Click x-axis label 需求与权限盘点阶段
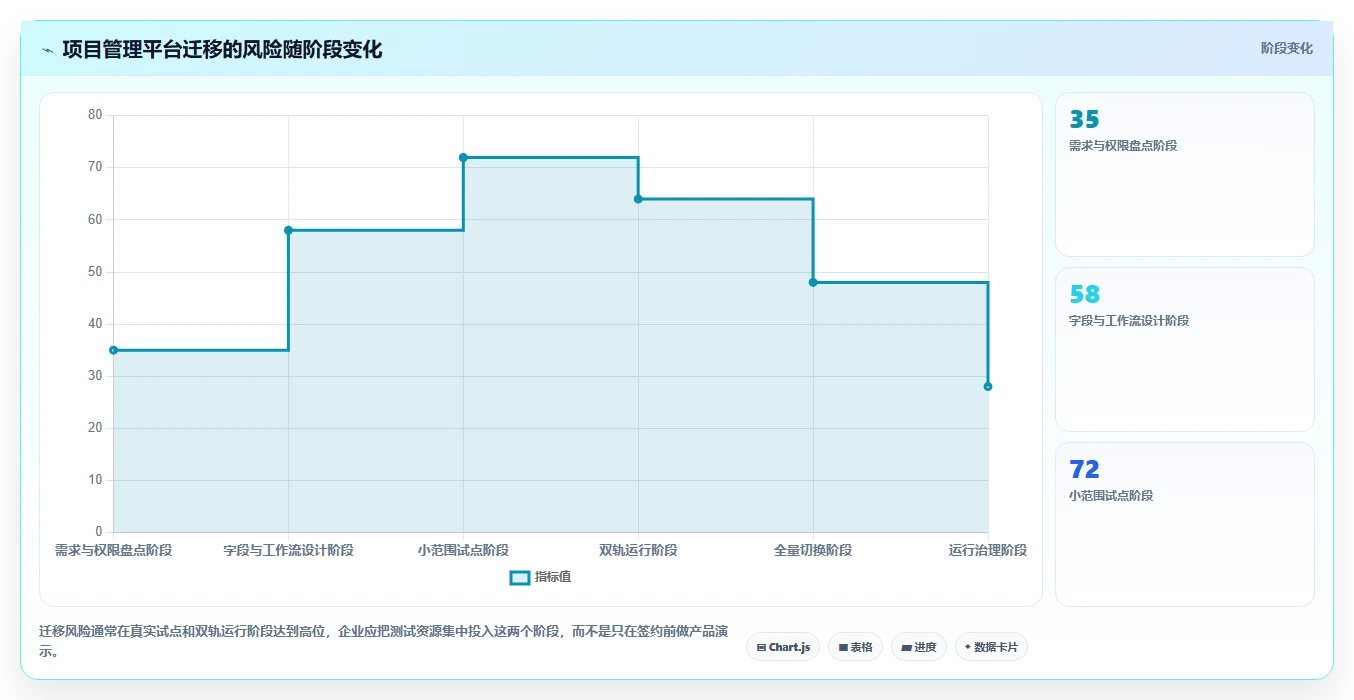Screen dimensions: 1354x700 pyautogui.click(x=113, y=550)
